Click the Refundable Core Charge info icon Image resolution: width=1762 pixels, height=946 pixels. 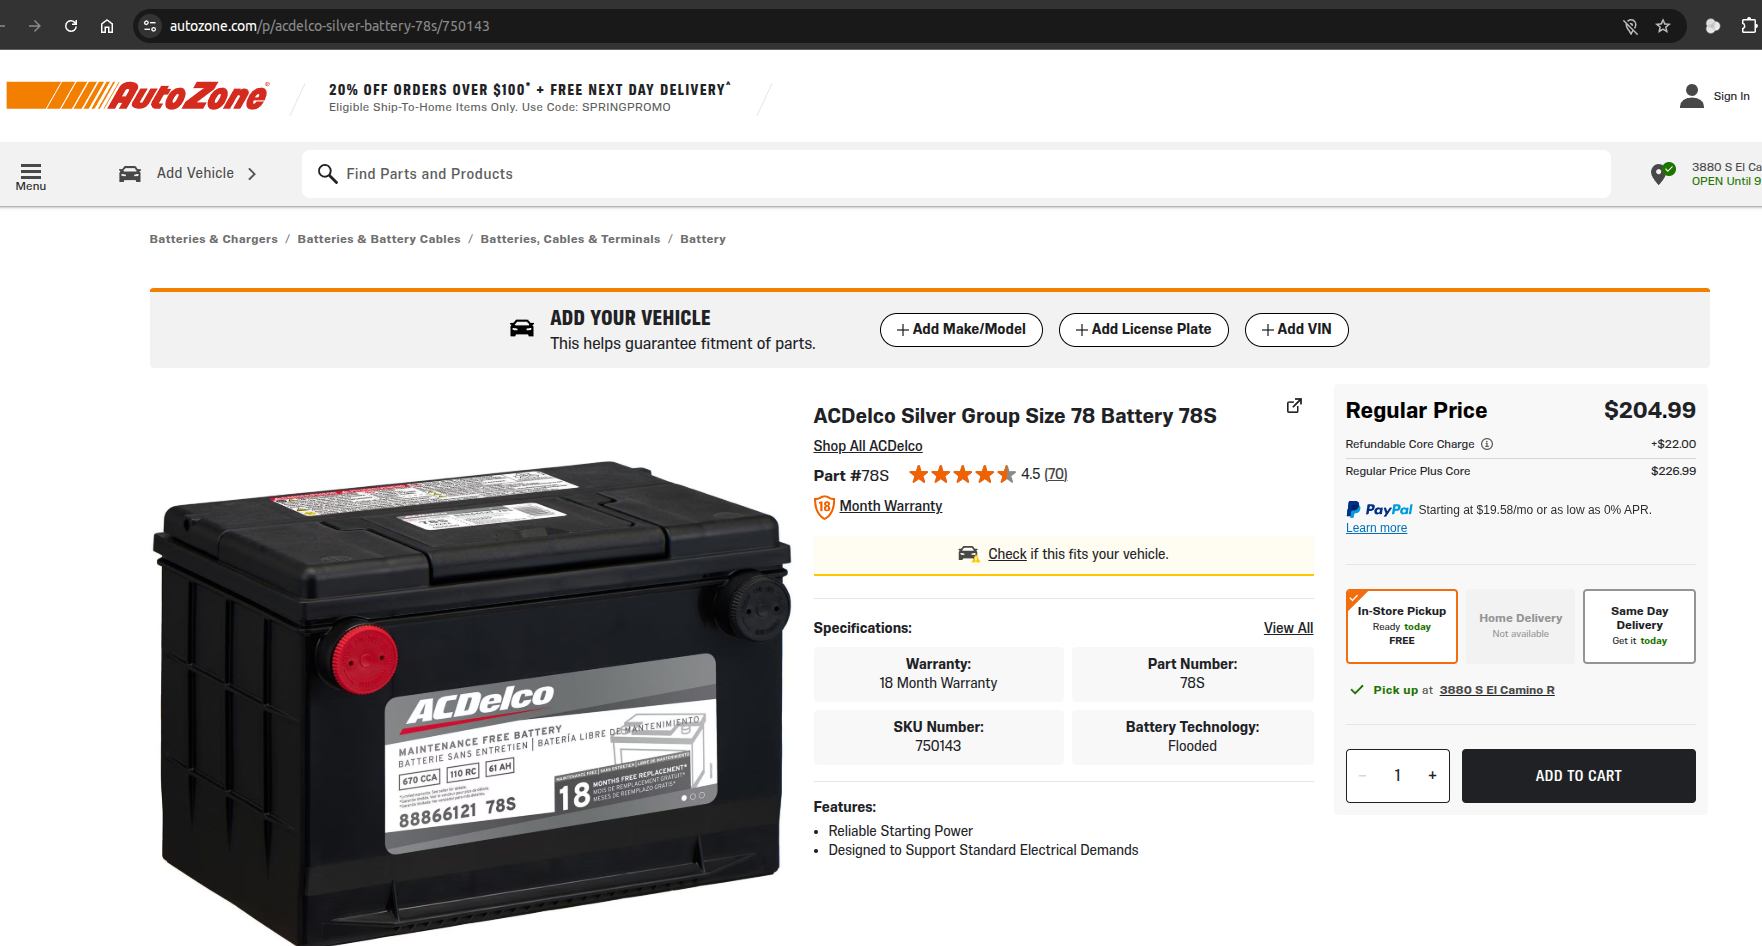pos(1487,444)
